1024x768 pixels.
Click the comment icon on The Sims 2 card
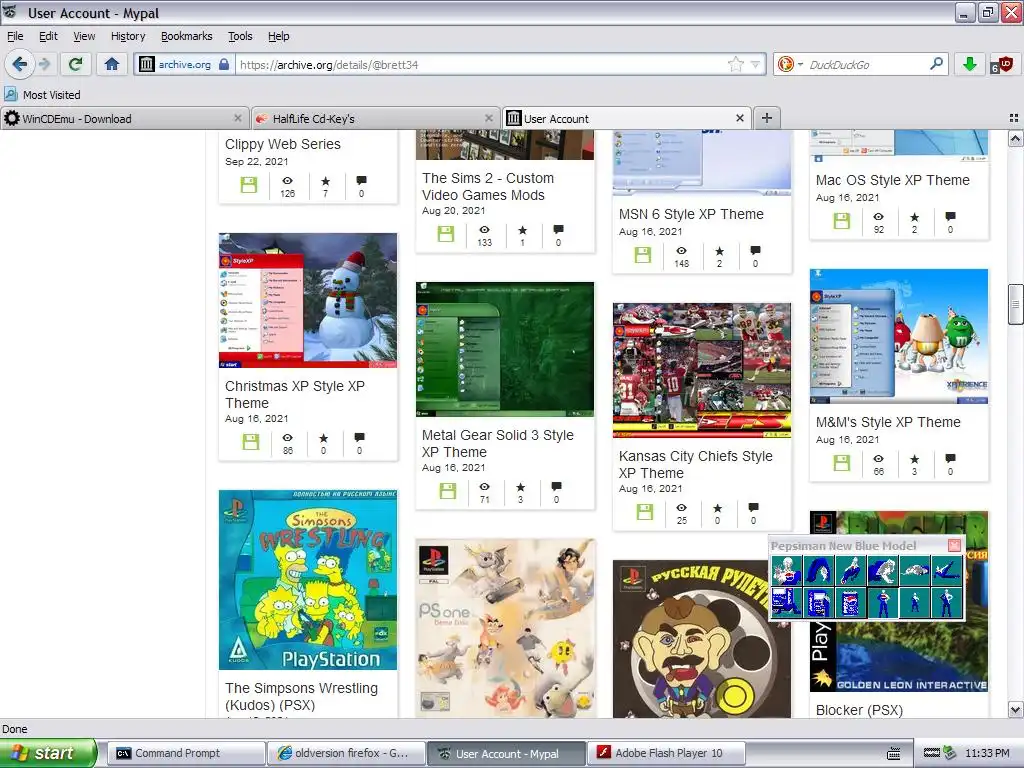click(x=558, y=230)
